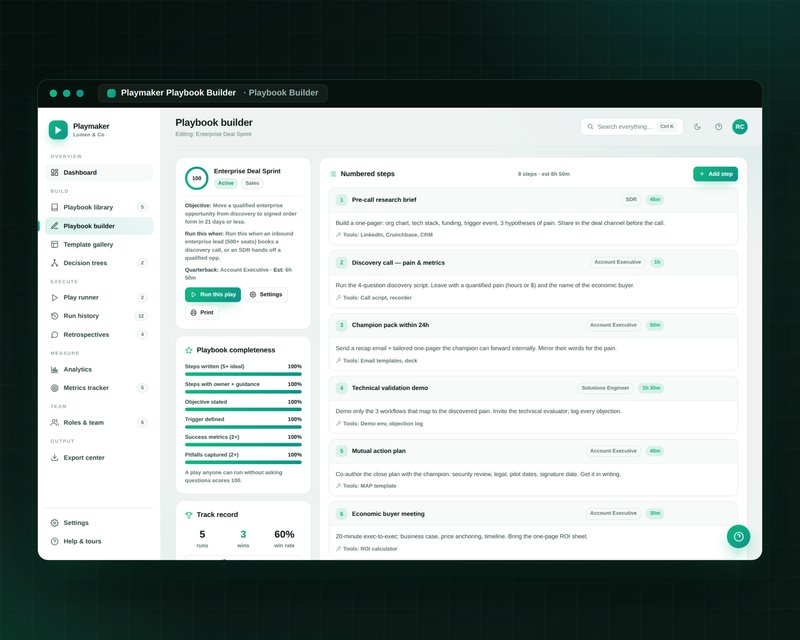Open Playbook library in sidebar
Viewport: 800px width, 640px height.
click(99, 207)
